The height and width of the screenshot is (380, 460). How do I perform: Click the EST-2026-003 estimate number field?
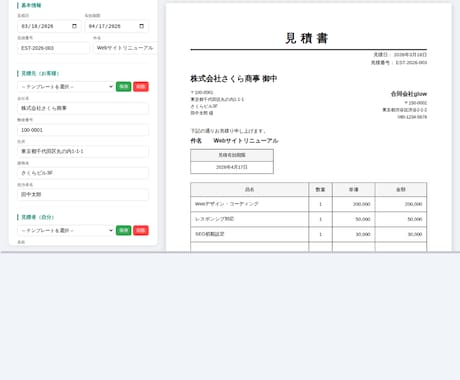tap(53, 48)
